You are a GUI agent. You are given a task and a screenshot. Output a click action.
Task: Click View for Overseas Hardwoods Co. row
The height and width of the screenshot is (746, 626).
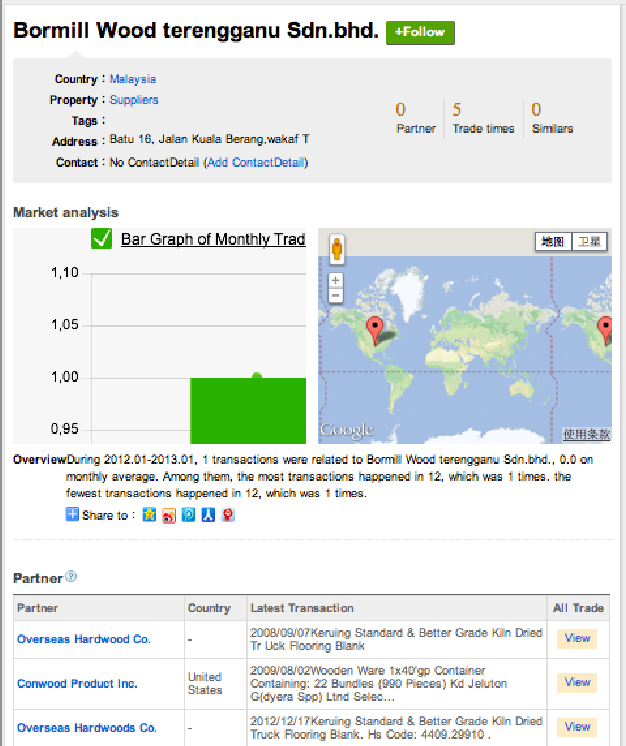point(577,727)
